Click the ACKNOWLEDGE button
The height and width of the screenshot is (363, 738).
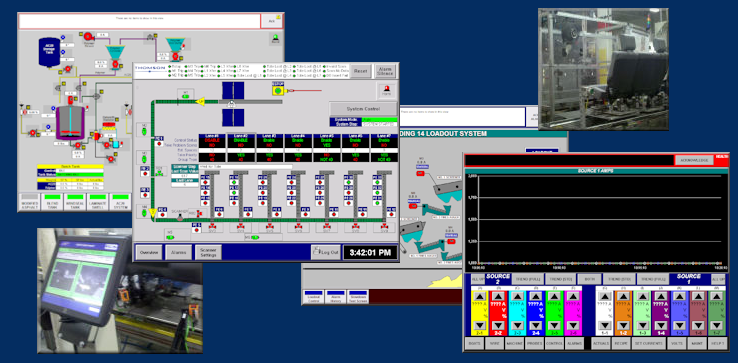point(694,160)
